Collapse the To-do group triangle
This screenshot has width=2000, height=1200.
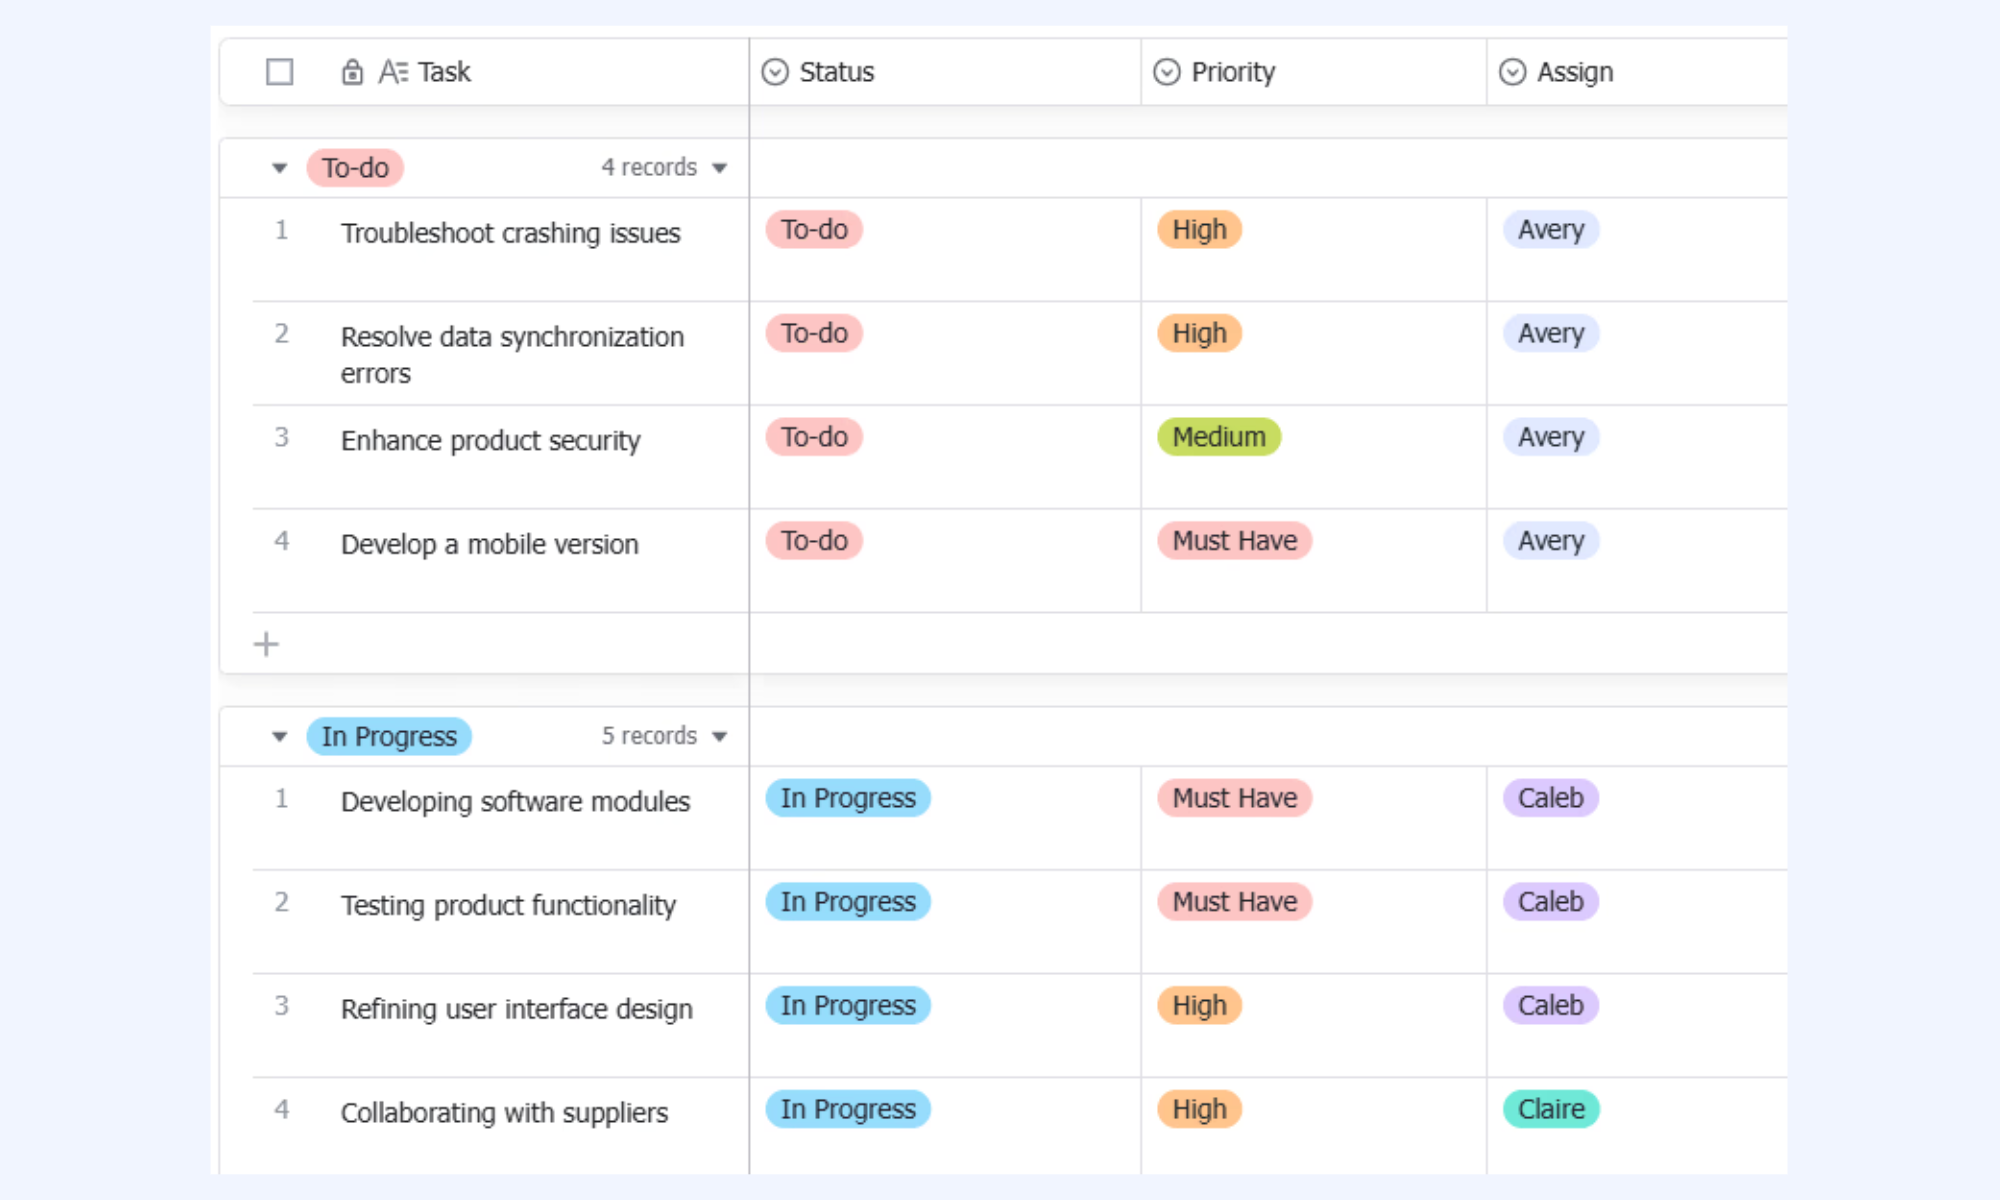[x=280, y=168]
